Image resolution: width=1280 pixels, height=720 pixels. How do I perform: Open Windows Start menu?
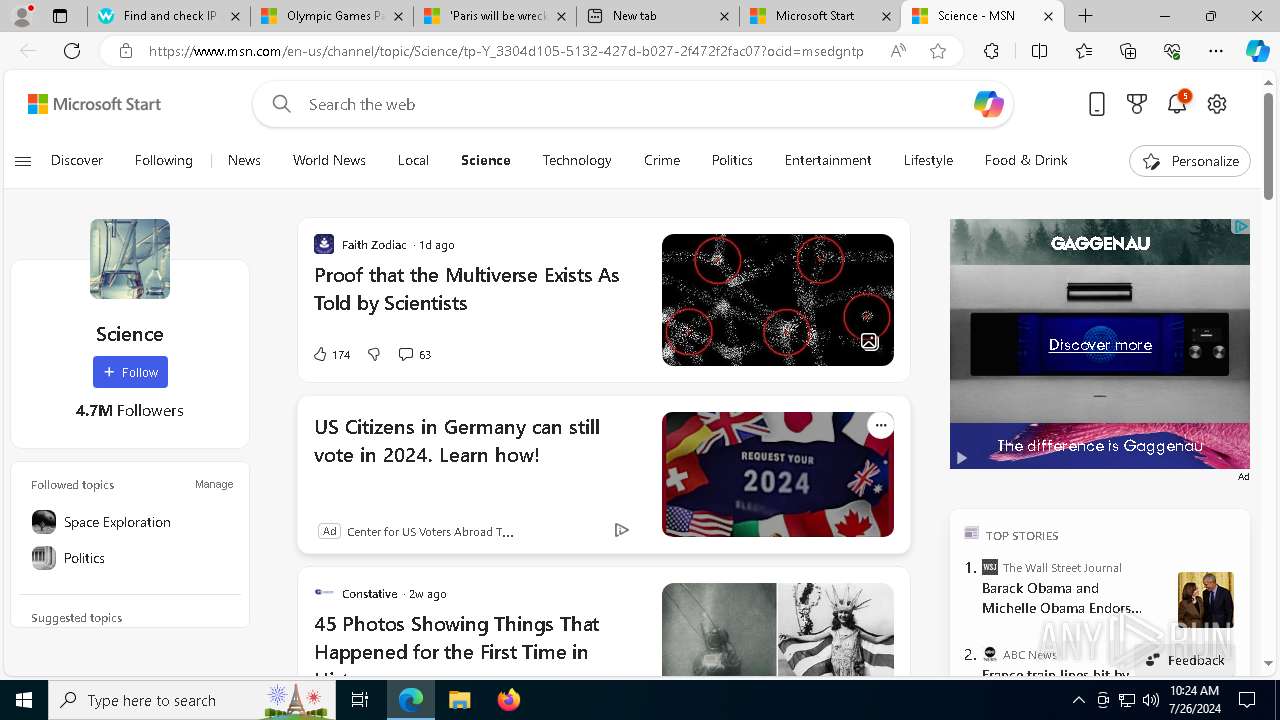24,700
